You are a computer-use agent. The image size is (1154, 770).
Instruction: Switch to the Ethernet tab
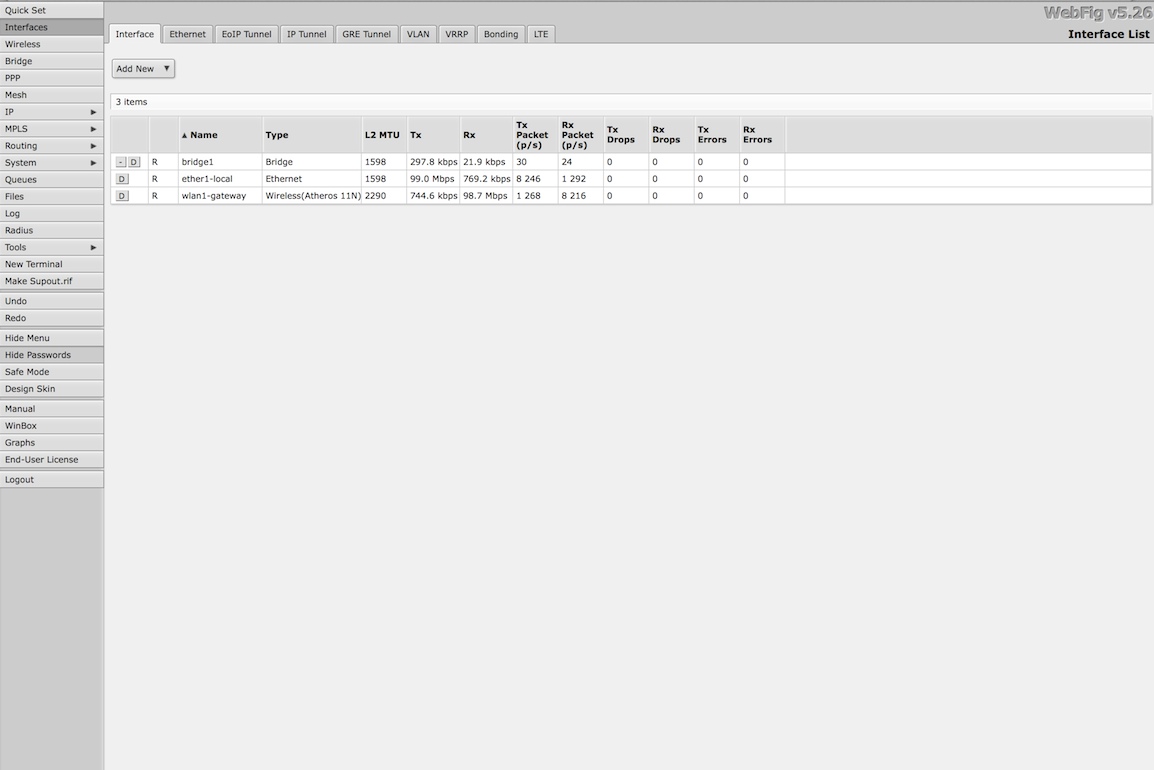point(187,34)
